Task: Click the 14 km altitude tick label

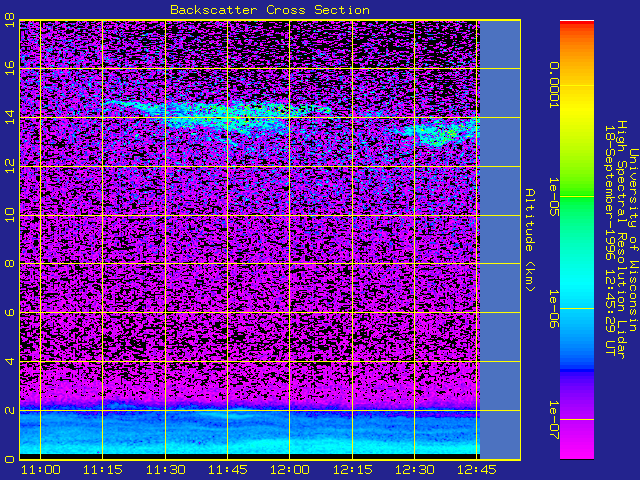Action: (10, 117)
